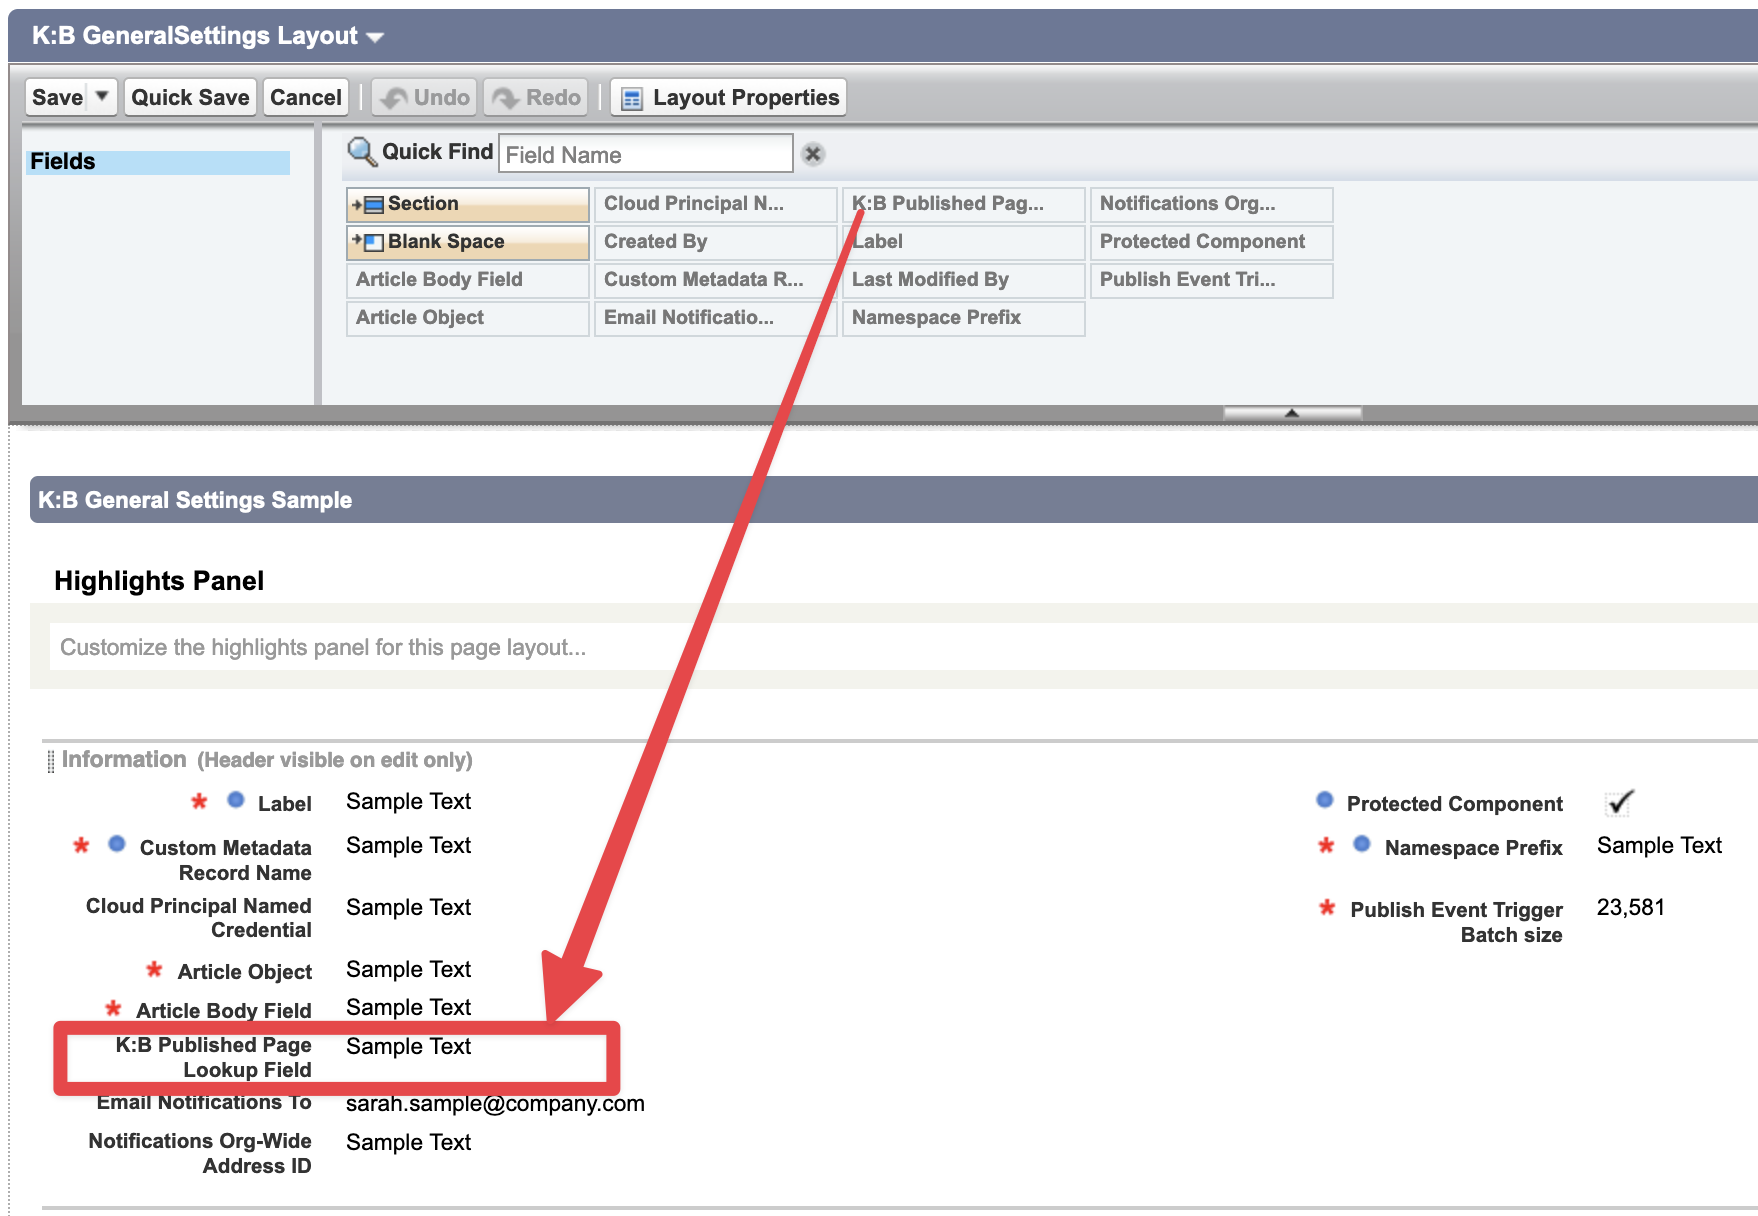The height and width of the screenshot is (1216, 1758).
Task: Toggle the Protected Component checkbox
Action: point(1619,803)
